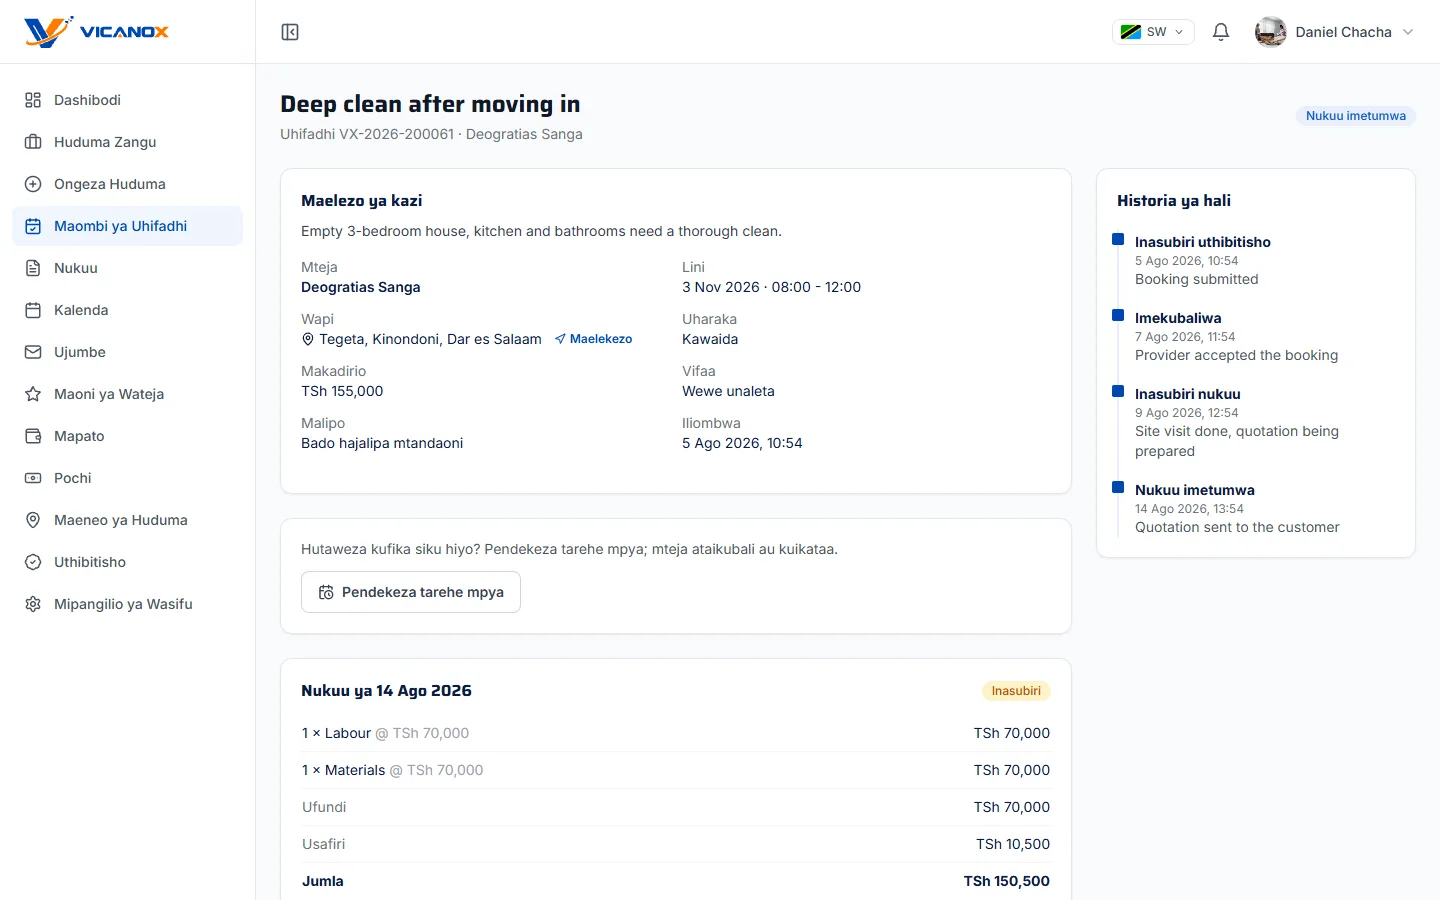Click the Dashibodi grid icon
Screen dimensions: 1440x900
point(33,100)
